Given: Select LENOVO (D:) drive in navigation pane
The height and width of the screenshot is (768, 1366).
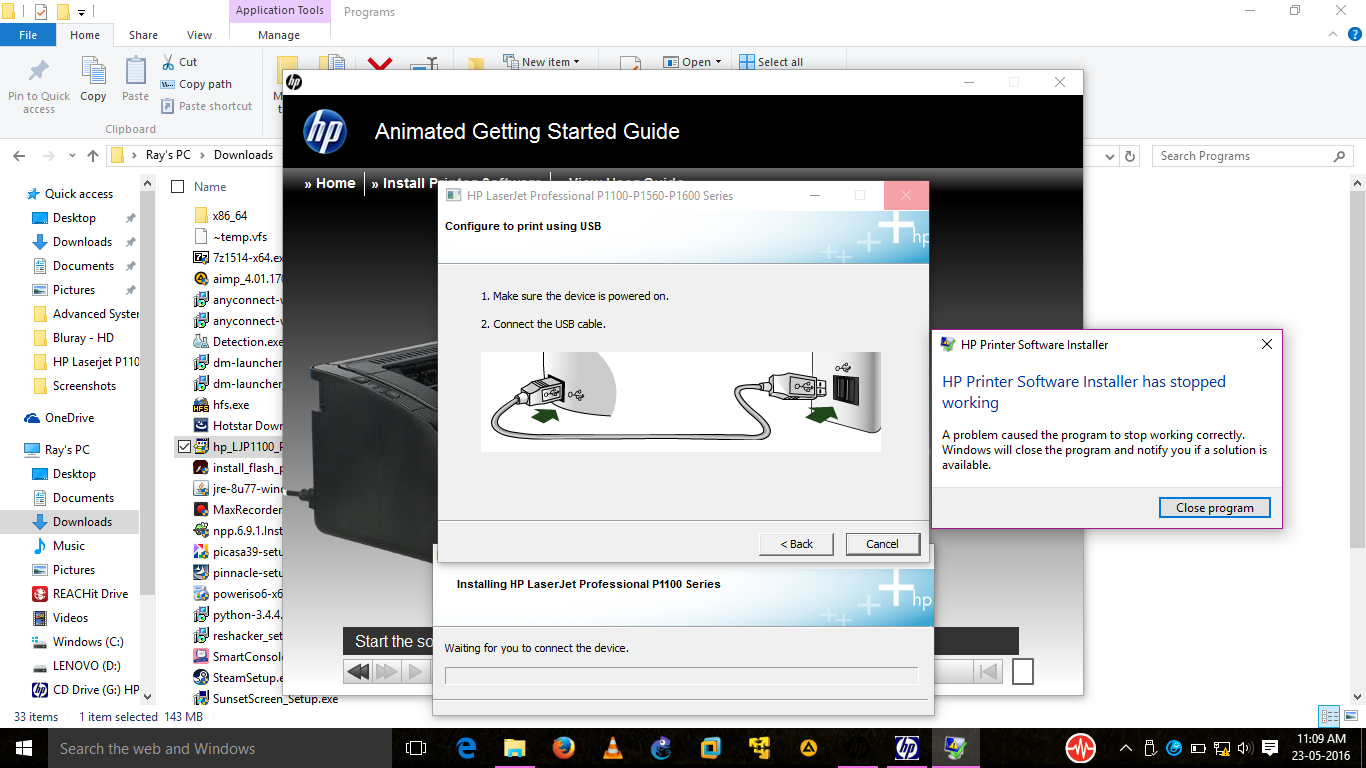Looking at the screenshot, I should point(86,666).
